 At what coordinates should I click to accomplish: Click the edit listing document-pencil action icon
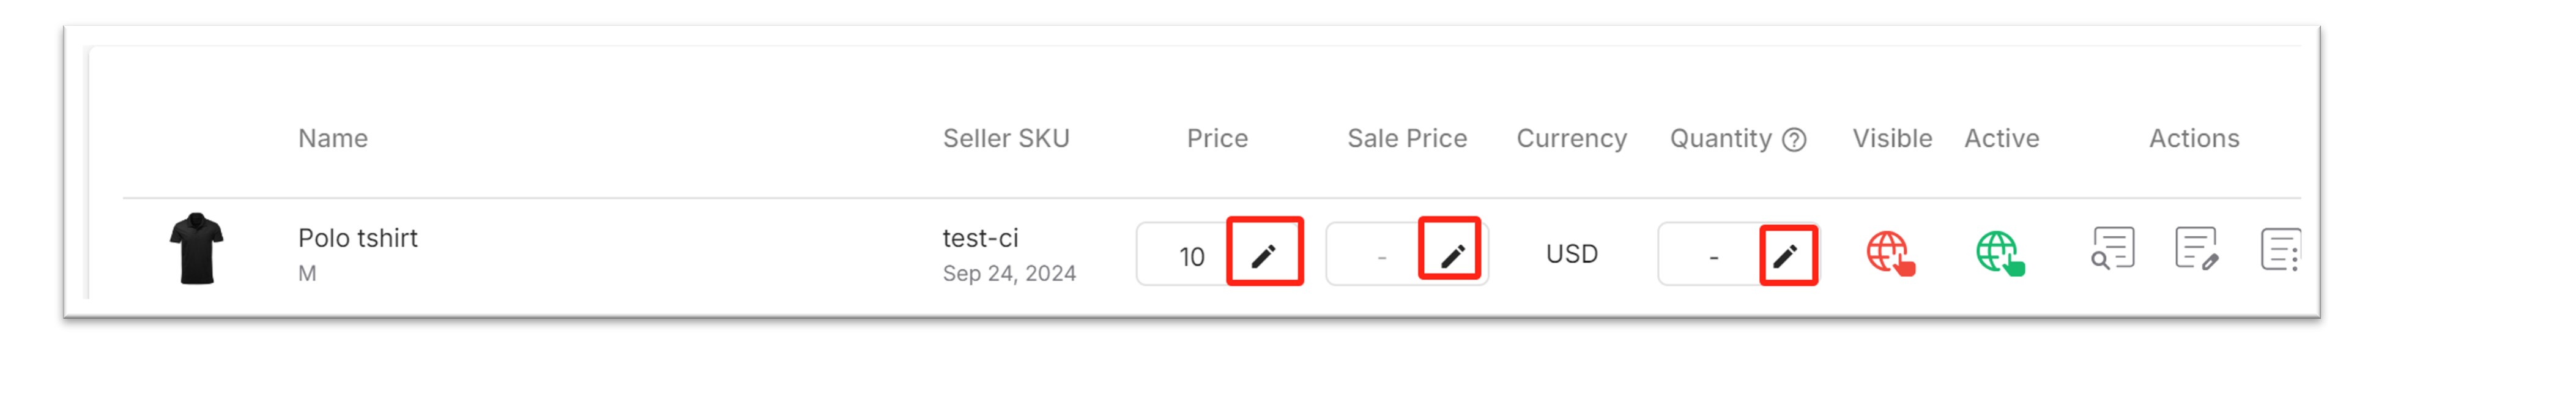[2196, 248]
